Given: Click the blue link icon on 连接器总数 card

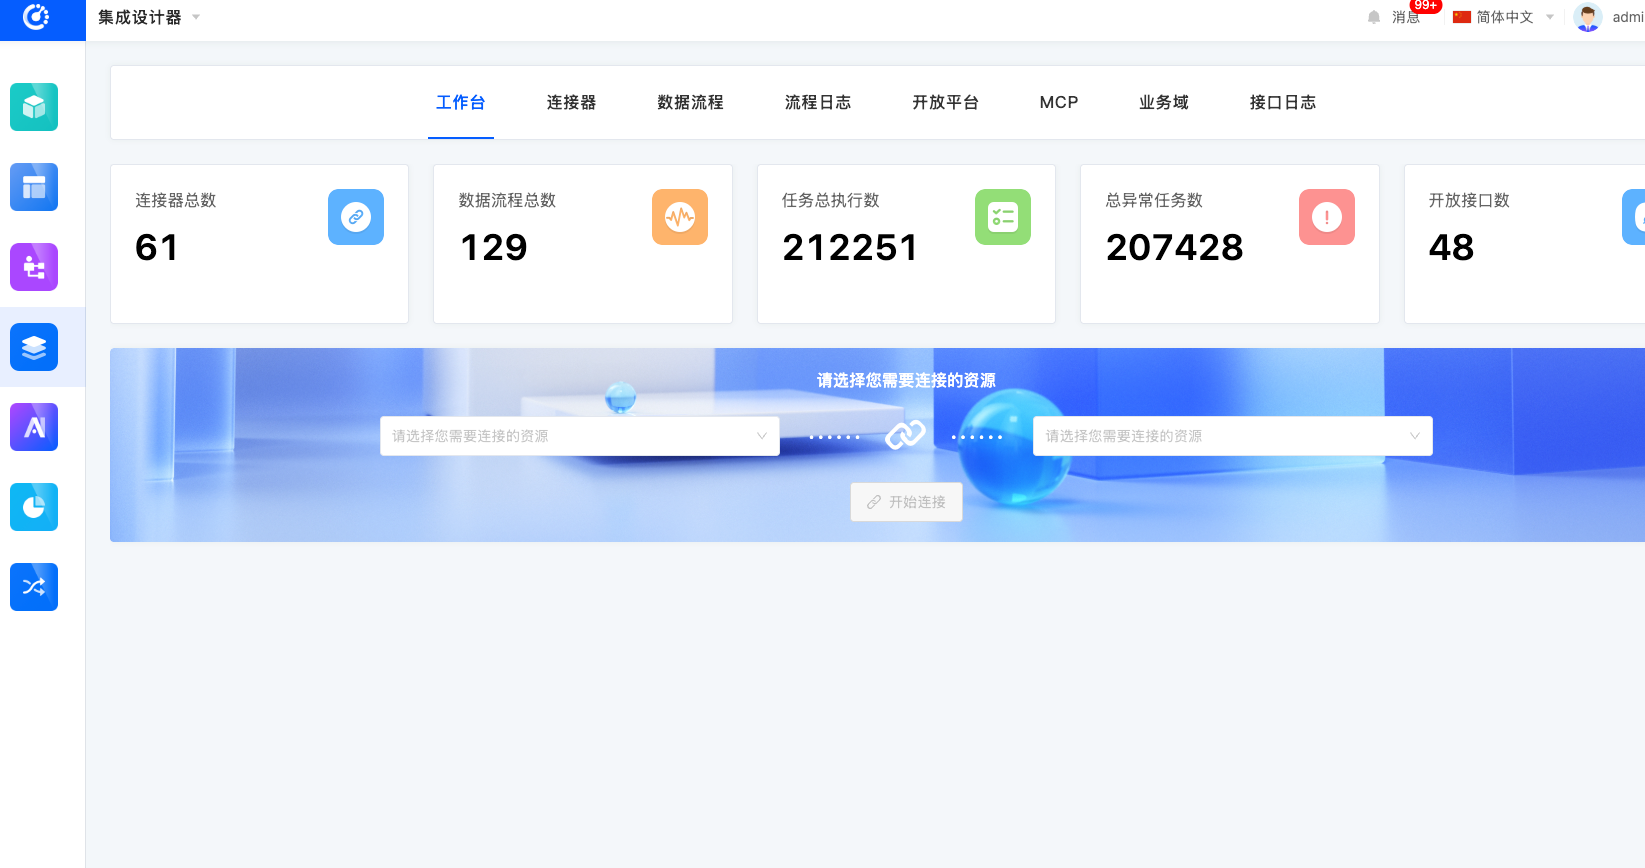Looking at the screenshot, I should (356, 217).
